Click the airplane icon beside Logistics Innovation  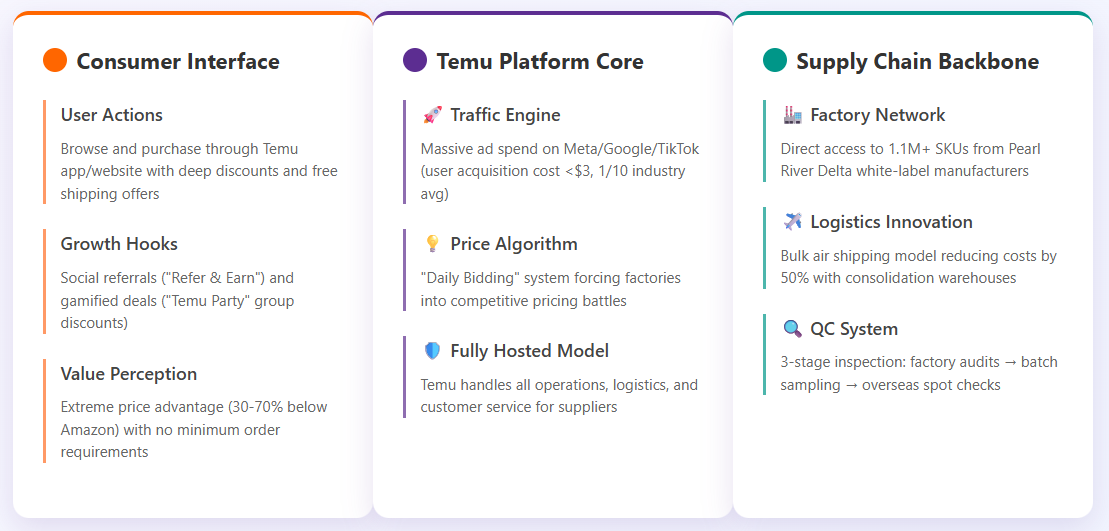tap(792, 222)
